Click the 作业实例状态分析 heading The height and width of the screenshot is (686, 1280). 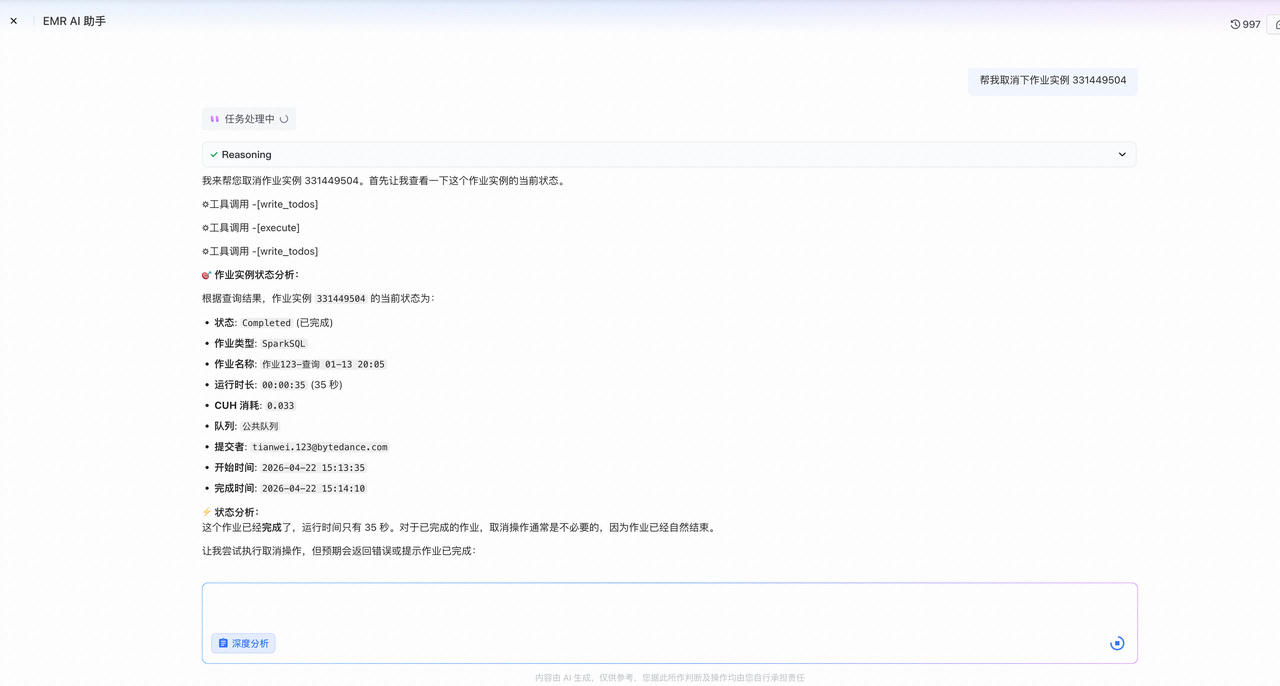250,275
